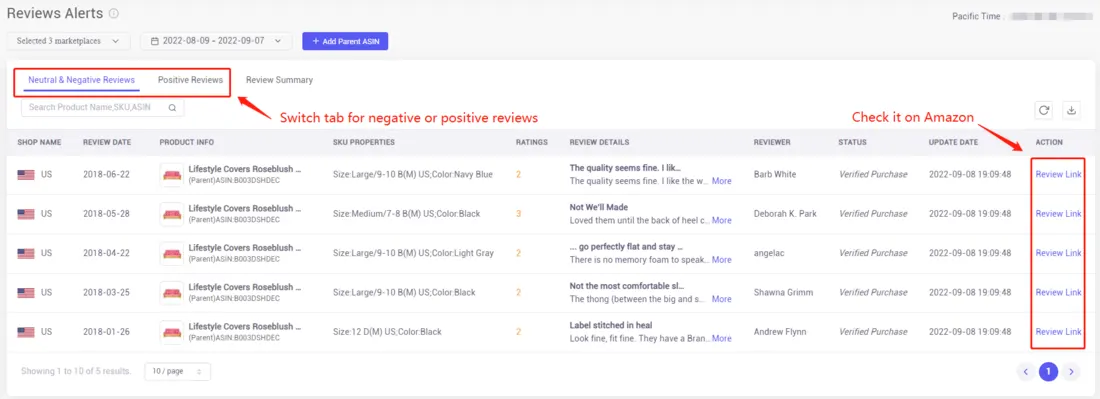
Task: Click reviewer name Barb White
Action: pyautogui.click(x=774, y=175)
